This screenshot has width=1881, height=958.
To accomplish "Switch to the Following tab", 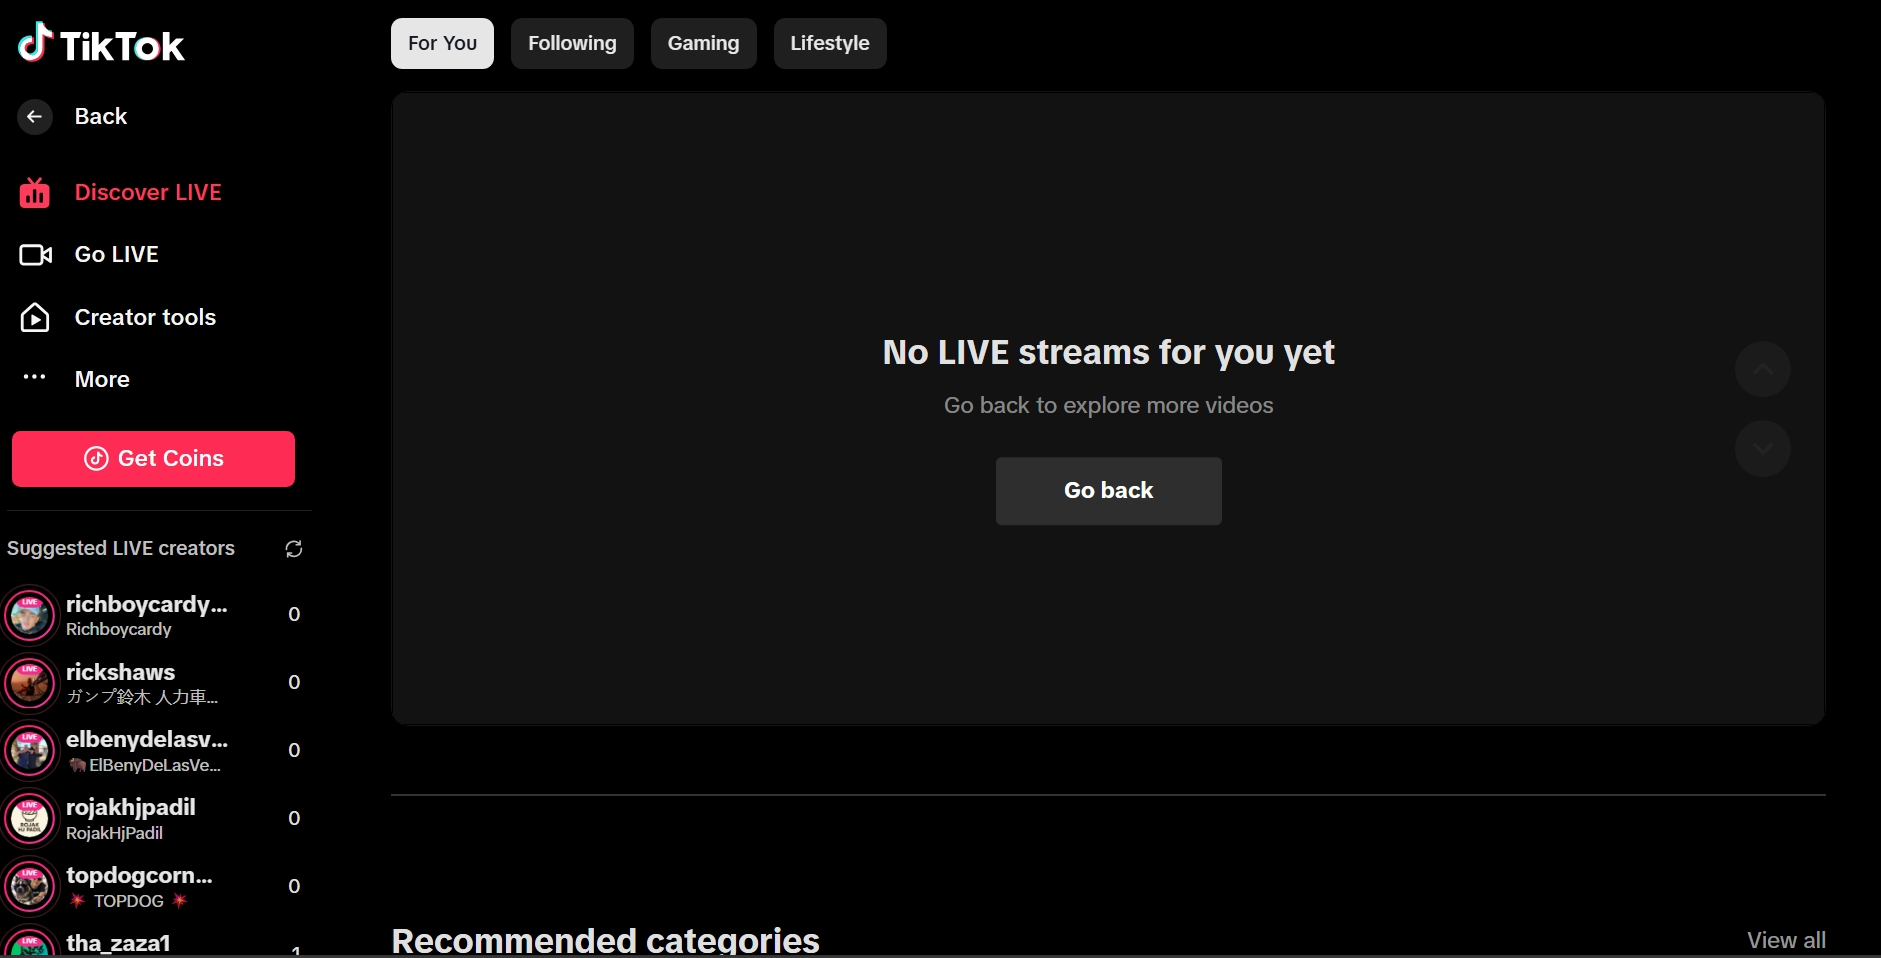I will coord(572,43).
